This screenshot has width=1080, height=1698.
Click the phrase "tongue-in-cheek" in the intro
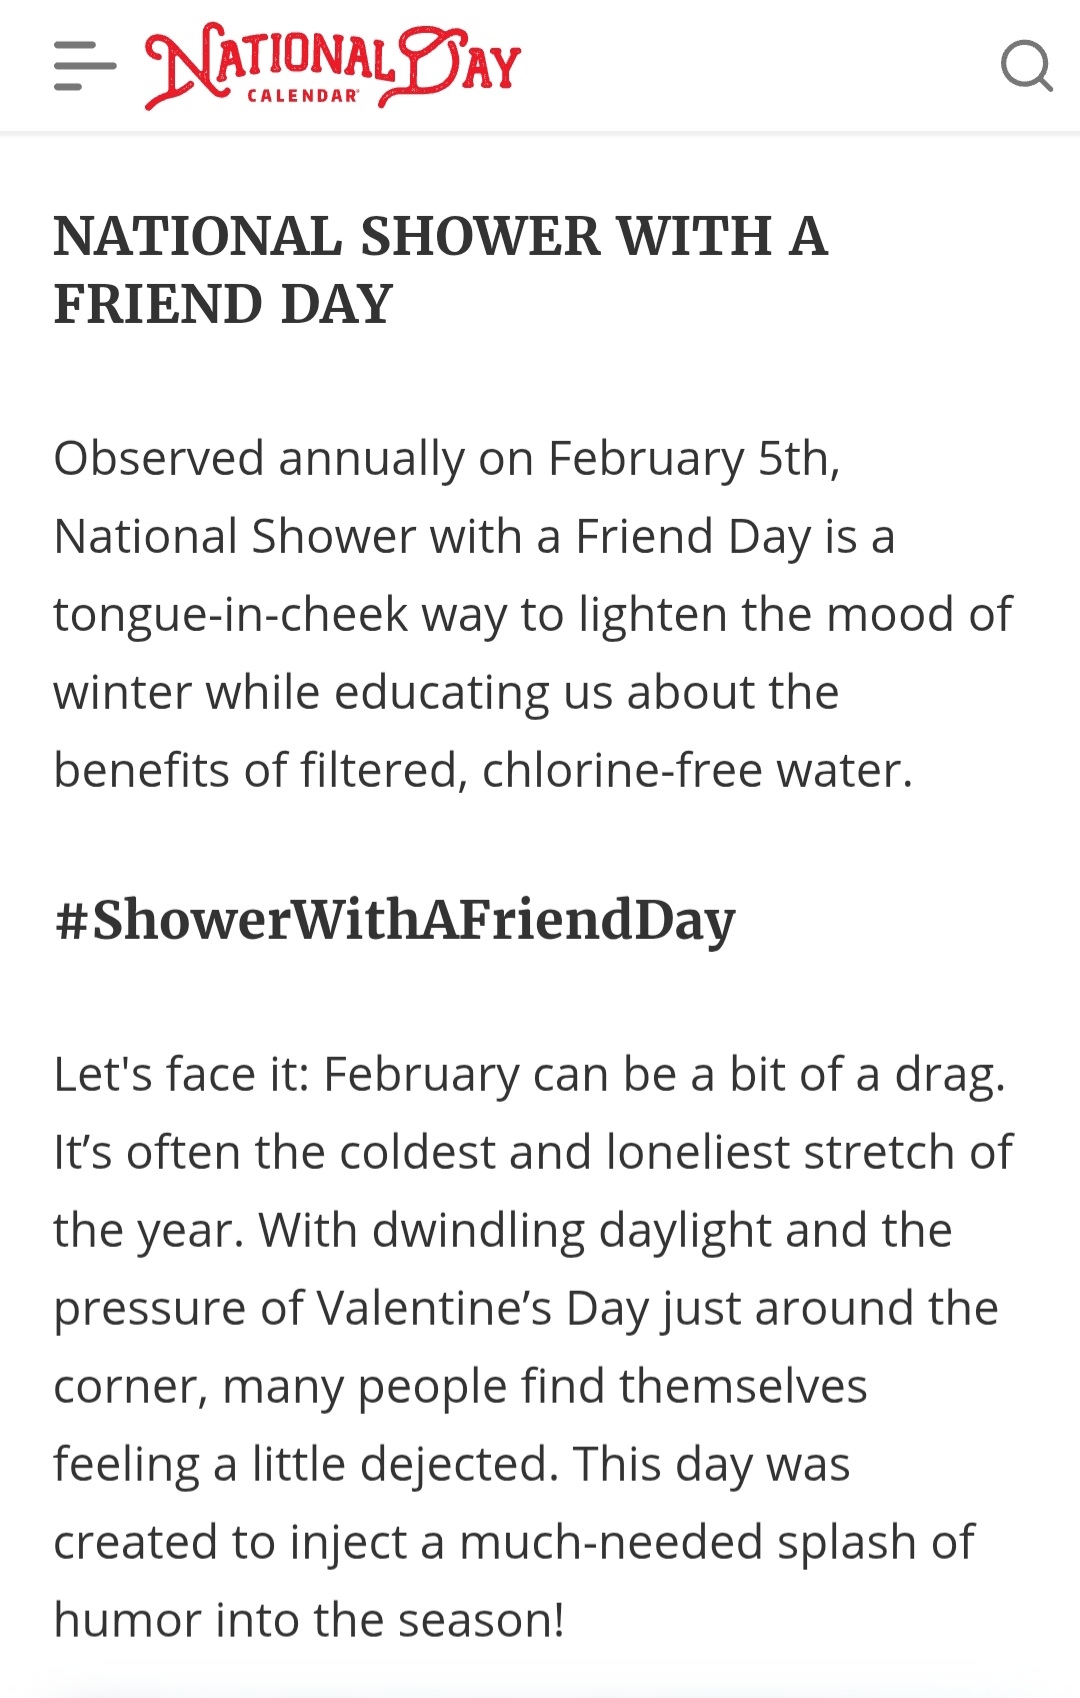pyautogui.click(x=230, y=615)
